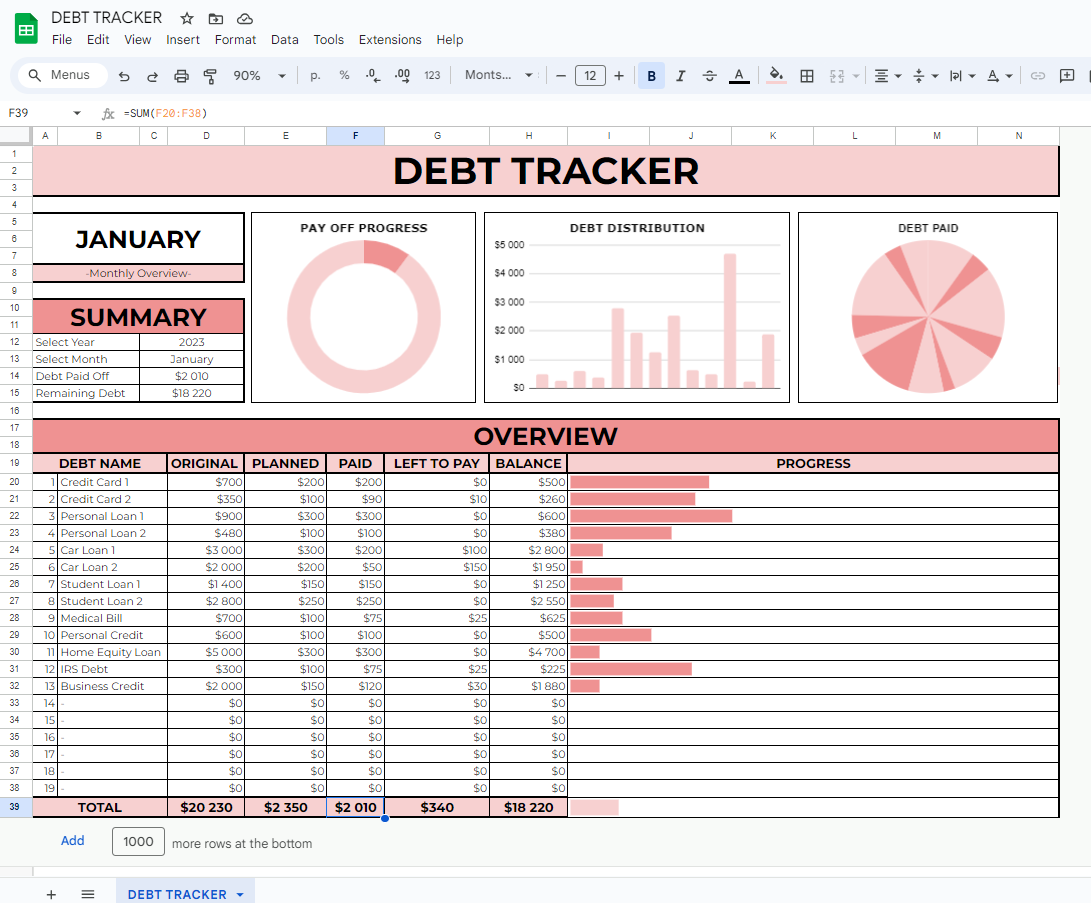Click Add rows link
The height and width of the screenshot is (903, 1091).
click(x=72, y=840)
